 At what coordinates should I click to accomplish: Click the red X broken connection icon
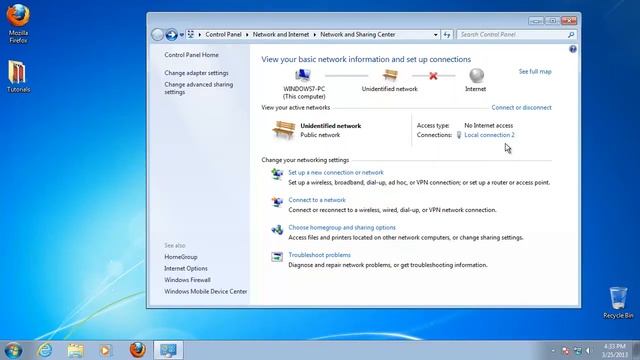click(433, 76)
